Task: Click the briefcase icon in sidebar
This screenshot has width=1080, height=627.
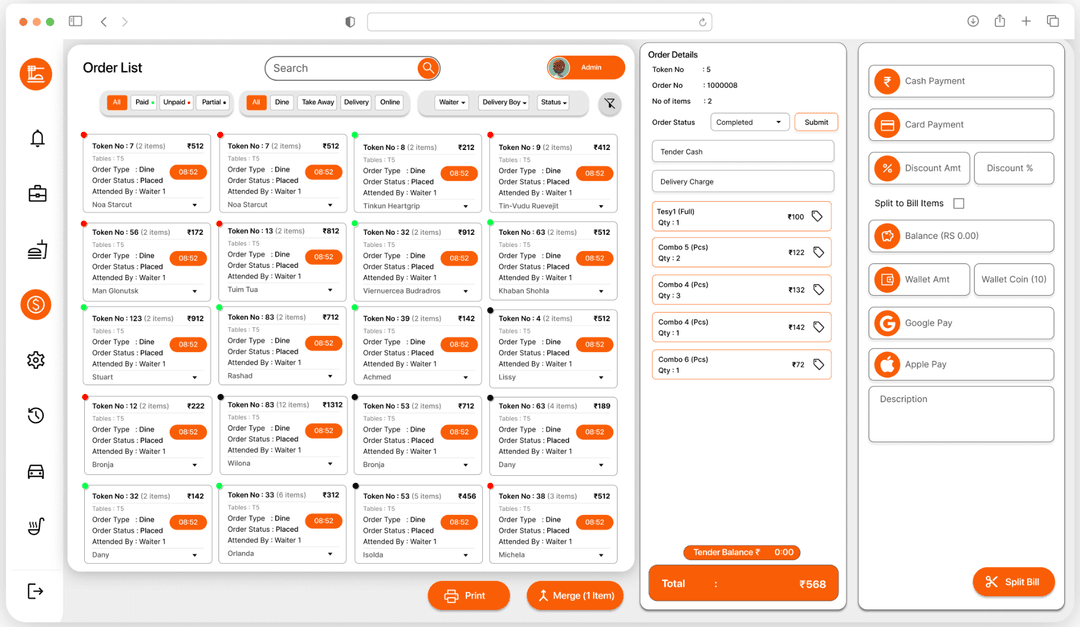Action: point(36,194)
